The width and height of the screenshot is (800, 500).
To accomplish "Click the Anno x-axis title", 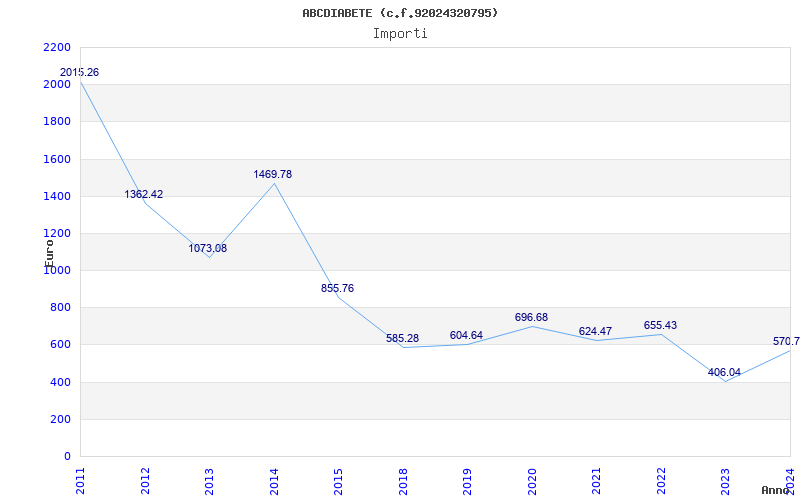I will (x=775, y=490).
